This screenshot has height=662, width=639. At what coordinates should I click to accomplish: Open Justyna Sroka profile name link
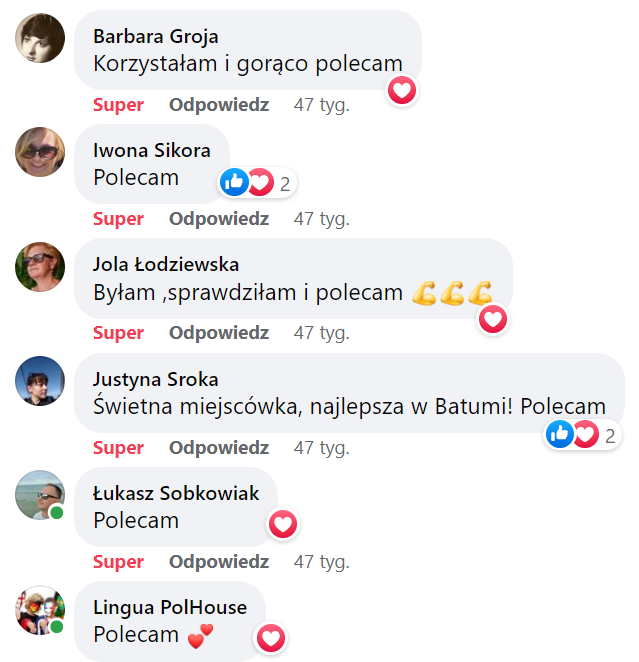coord(156,379)
